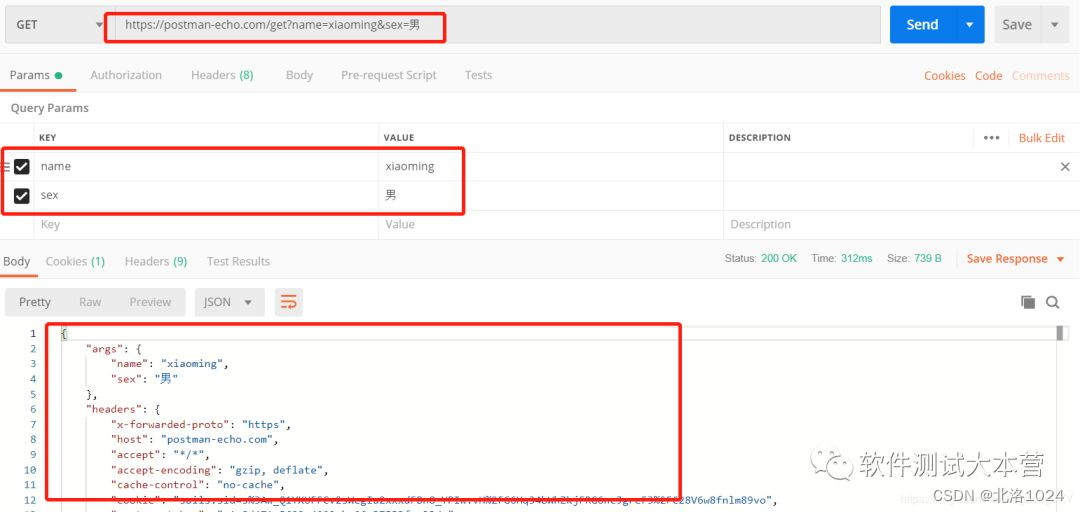Open the Comments link
The image size is (1080, 512).
coord(1040,76)
